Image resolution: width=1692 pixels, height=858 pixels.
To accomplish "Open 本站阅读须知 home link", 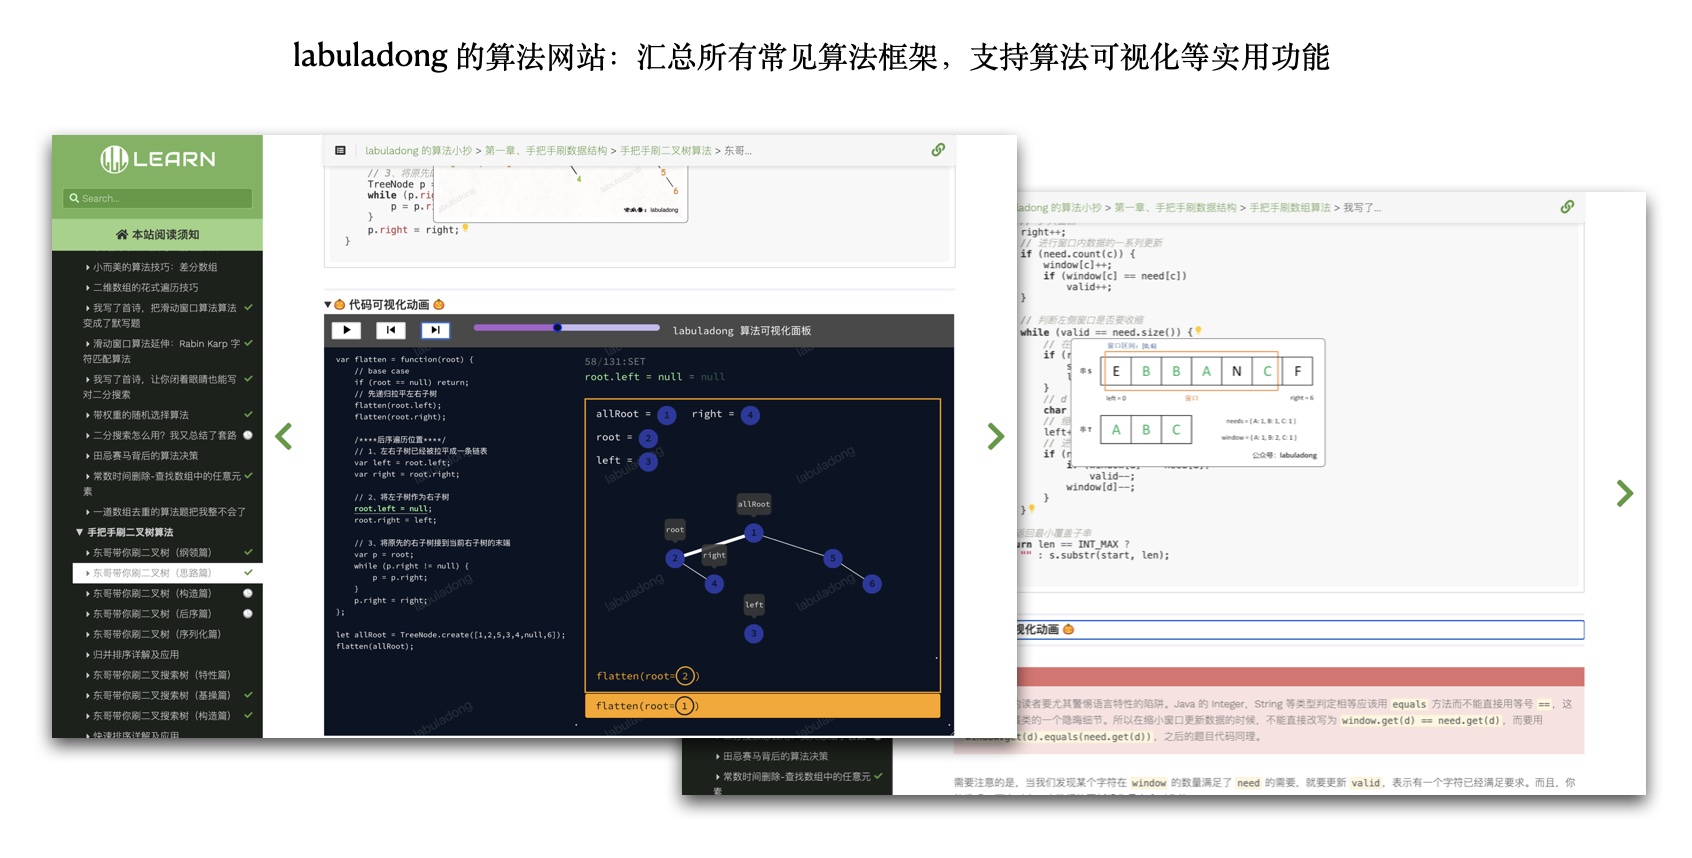I will [158, 235].
